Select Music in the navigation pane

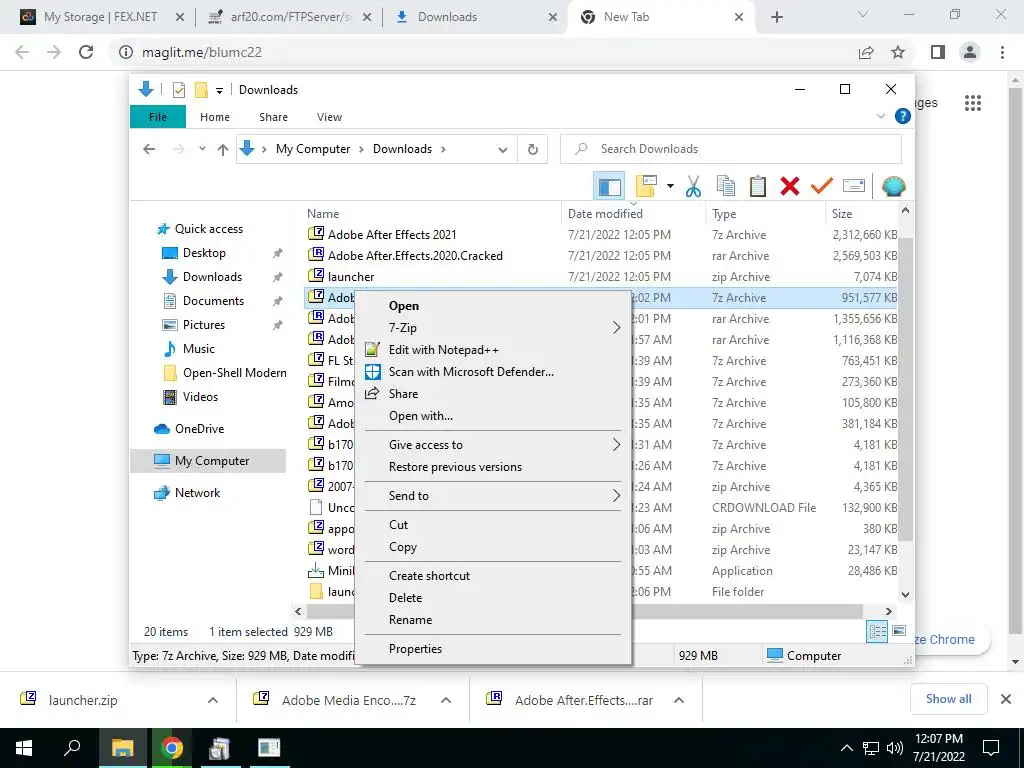[x=199, y=349]
